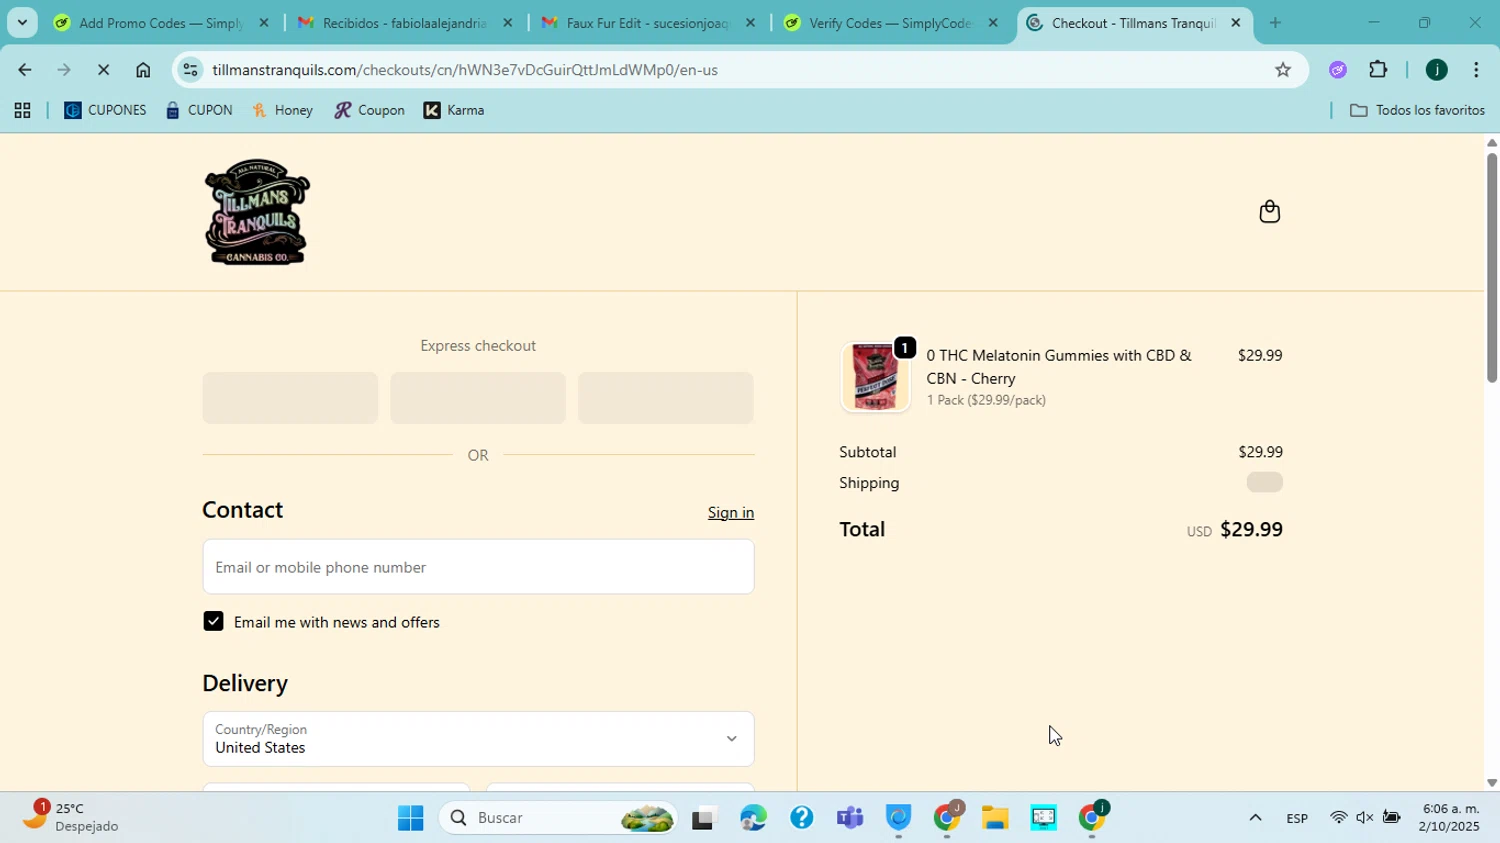Click the Sign in link
The image size is (1500, 843).
[x=731, y=513]
